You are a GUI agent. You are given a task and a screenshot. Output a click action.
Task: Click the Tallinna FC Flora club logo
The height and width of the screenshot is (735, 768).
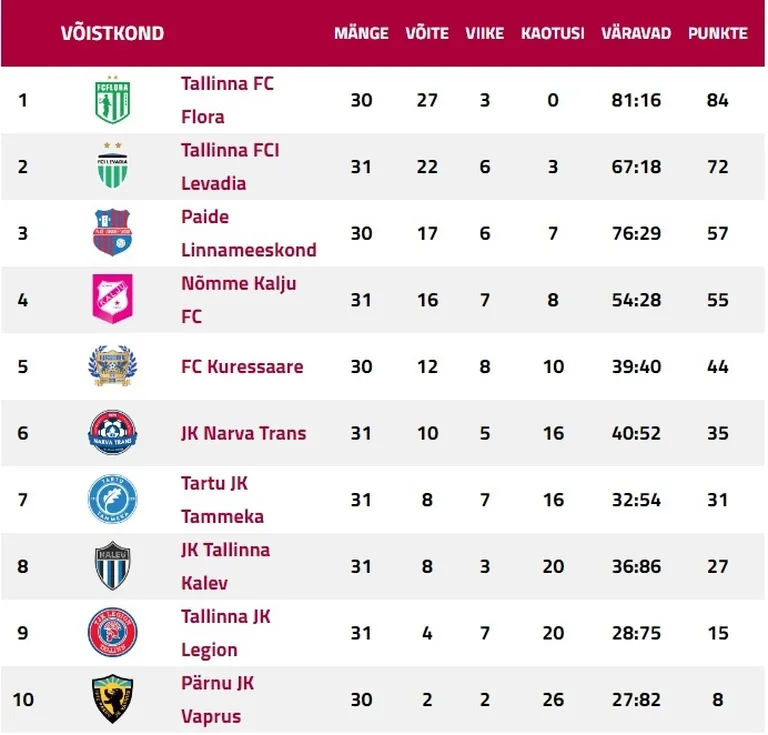(112, 99)
